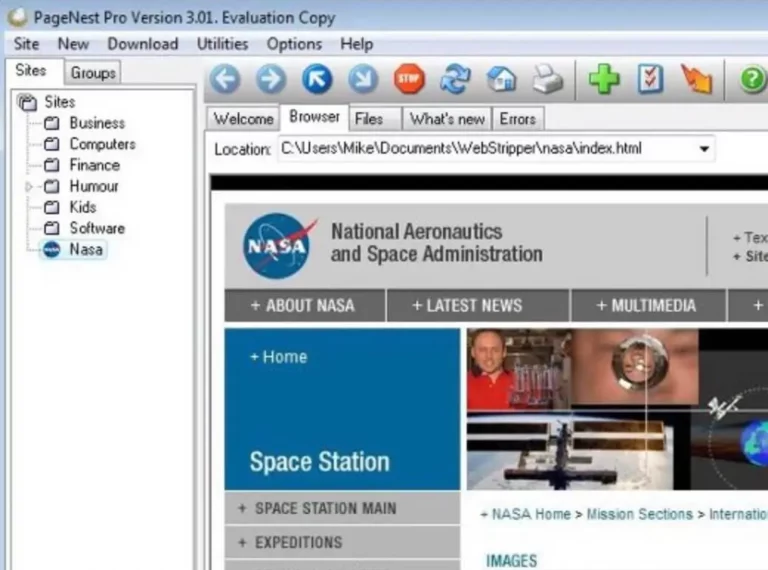Open the What's new tab
The width and height of the screenshot is (768, 570).
[447, 119]
